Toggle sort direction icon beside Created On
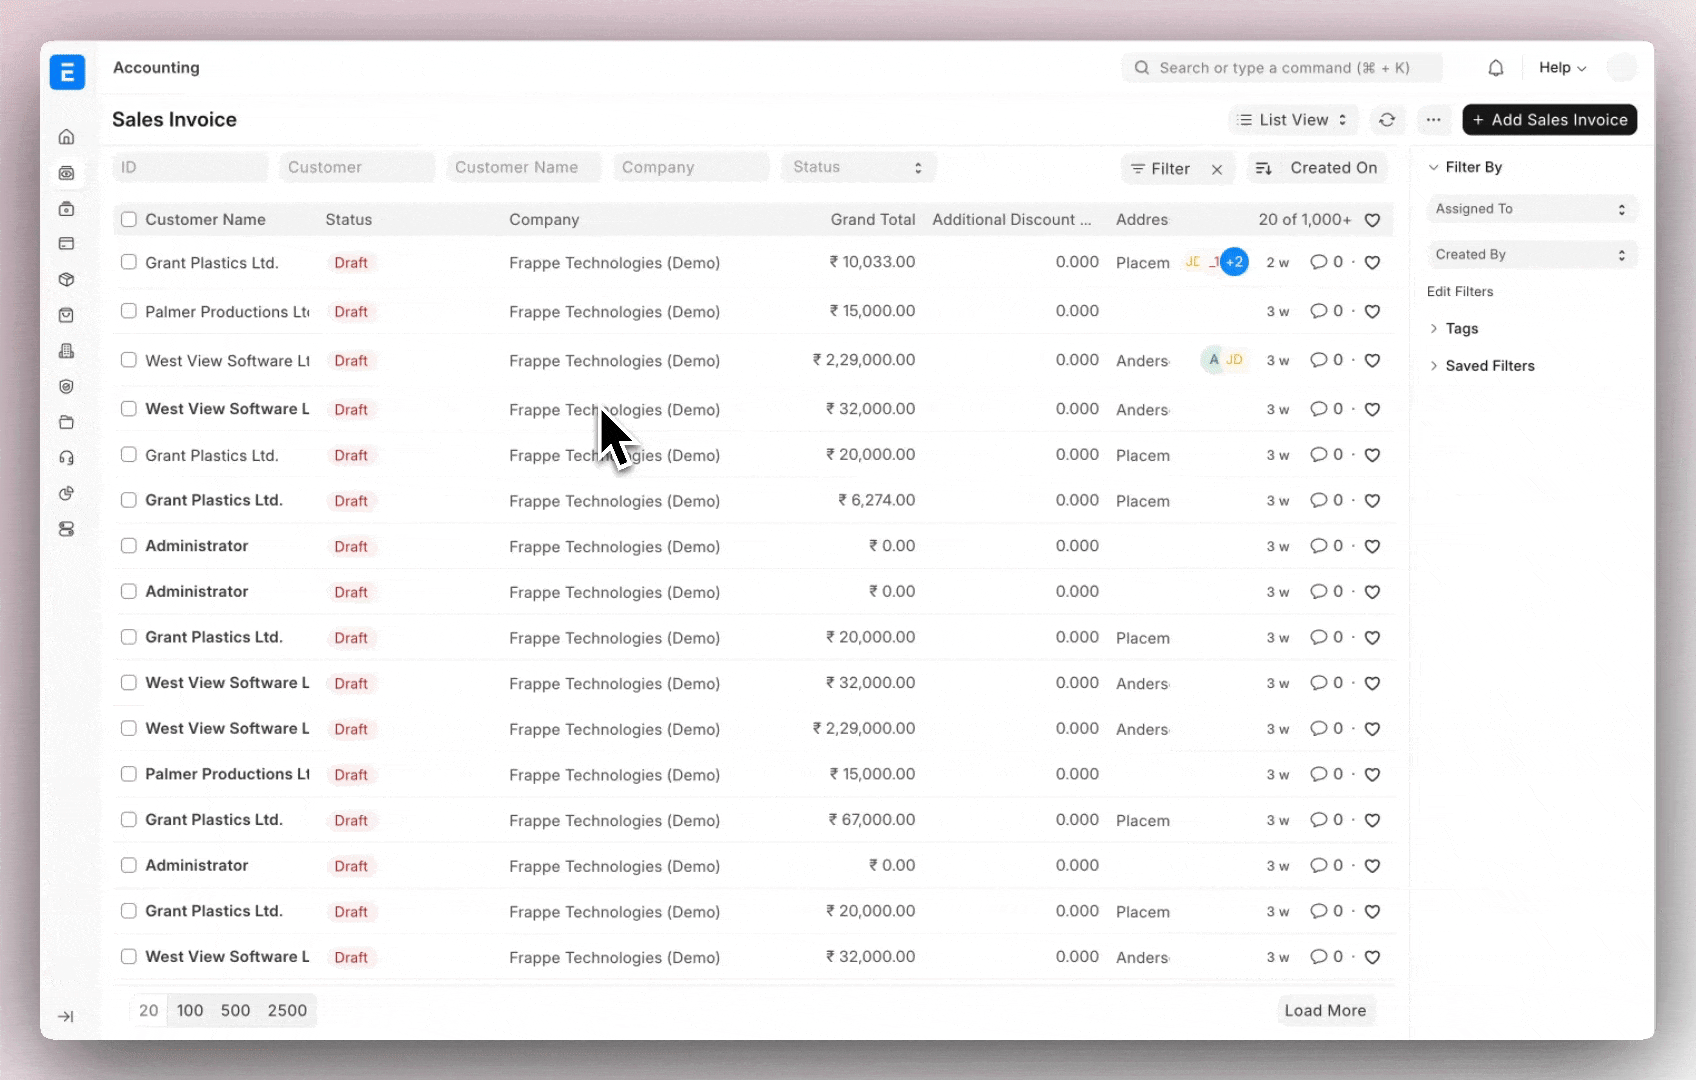The width and height of the screenshot is (1696, 1080). [1263, 168]
